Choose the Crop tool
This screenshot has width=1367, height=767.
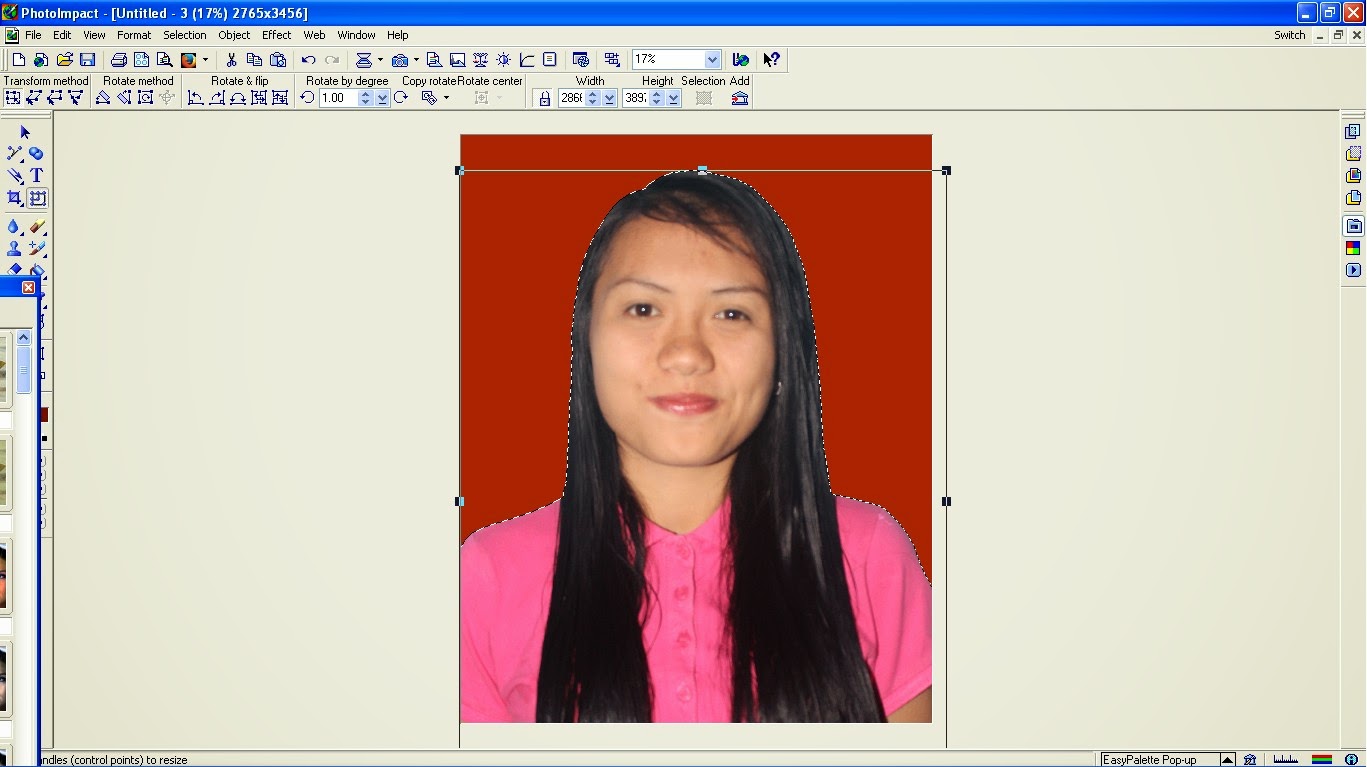(14, 197)
